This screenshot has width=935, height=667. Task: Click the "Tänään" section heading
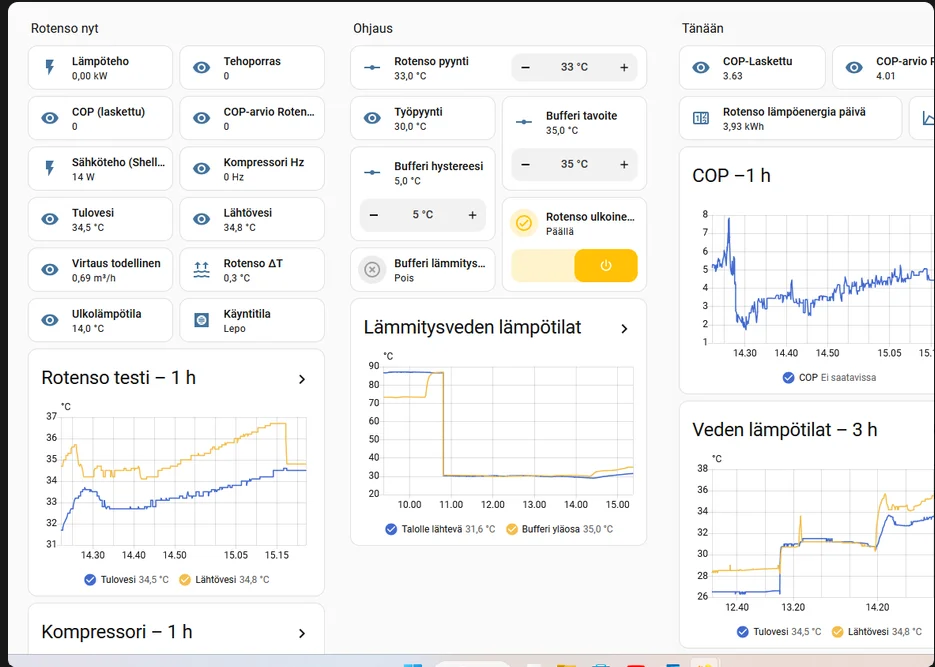702,28
